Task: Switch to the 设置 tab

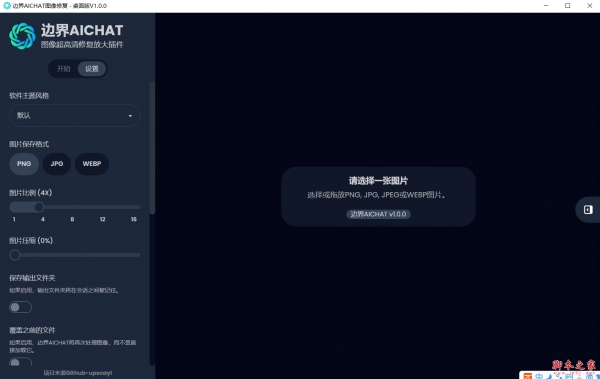Action: pyautogui.click(x=92, y=69)
